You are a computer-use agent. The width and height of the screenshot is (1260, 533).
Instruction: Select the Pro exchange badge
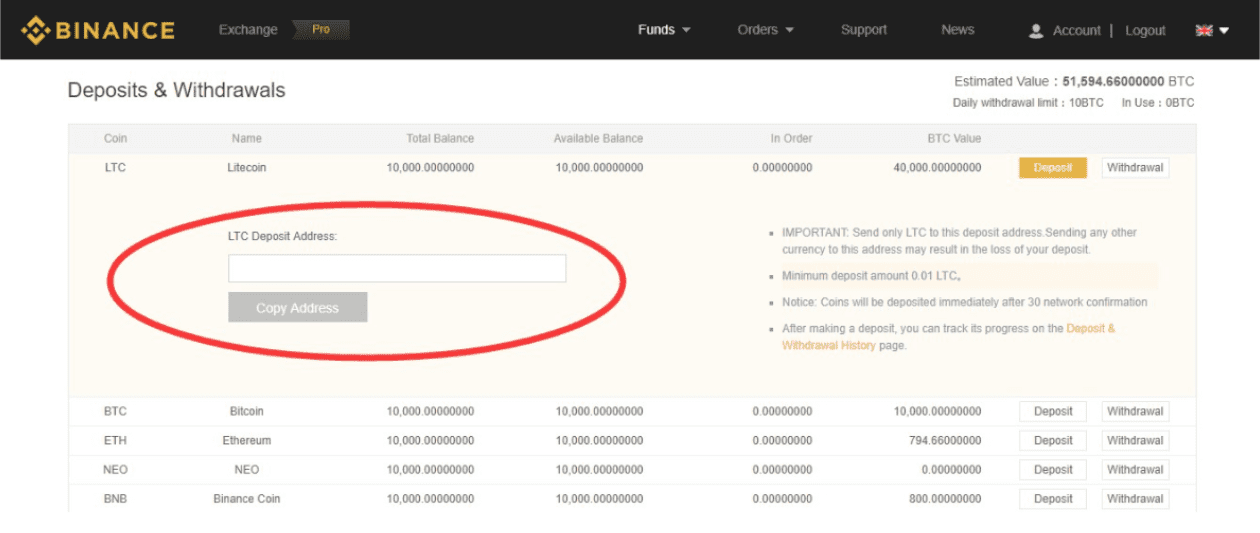click(321, 30)
